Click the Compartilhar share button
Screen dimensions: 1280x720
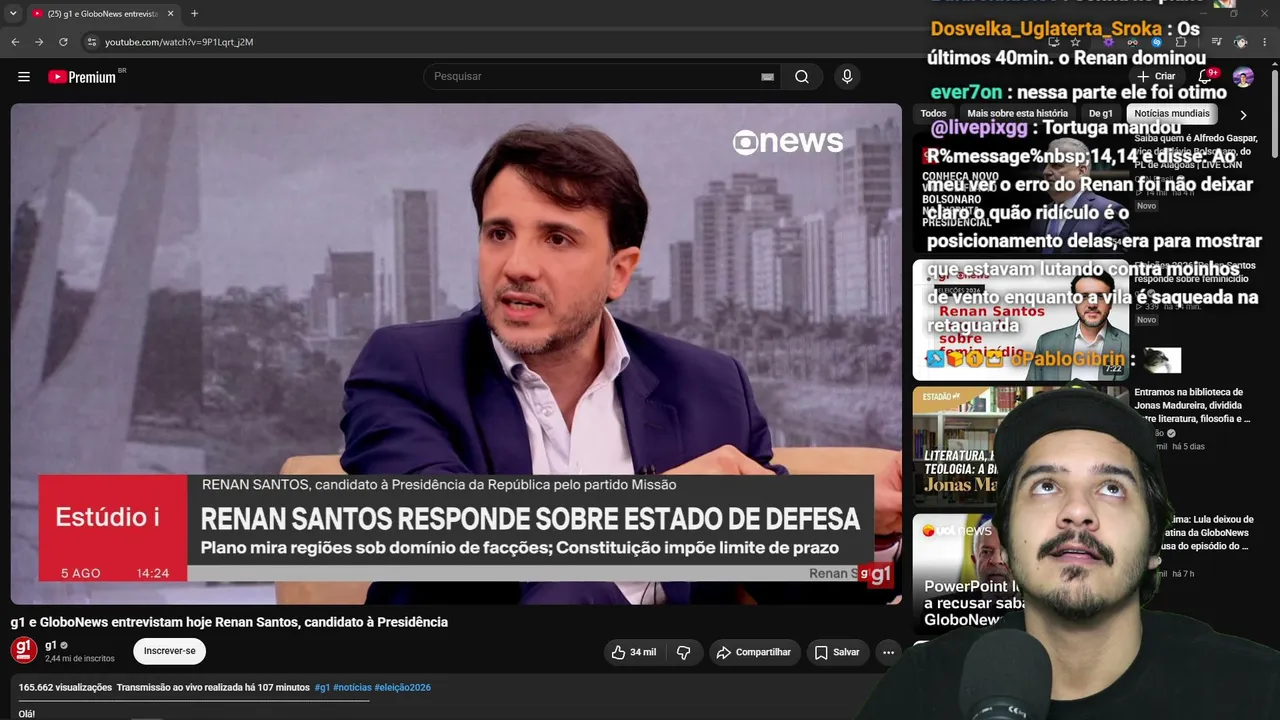point(755,652)
